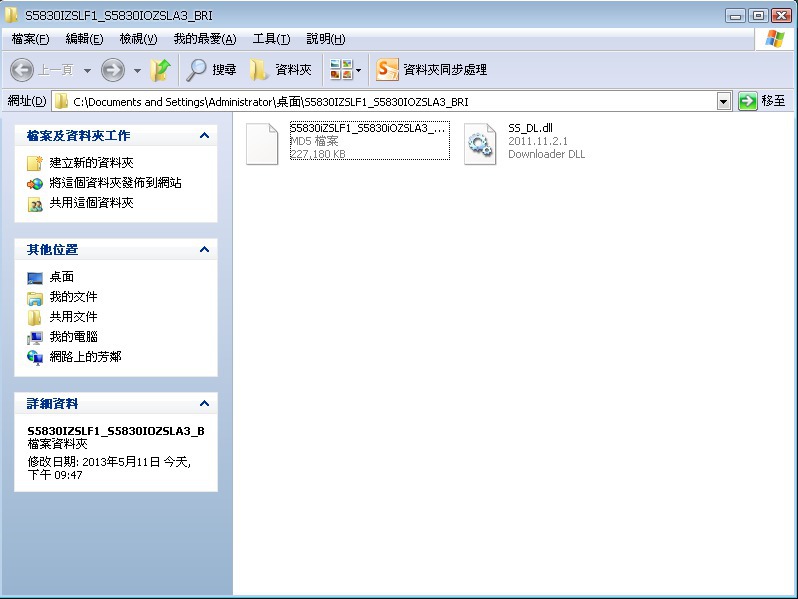Collapse the 檔案及資料夾工作 panel
Image resolution: width=798 pixels, height=599 pixels.
(x=205, y=135)
